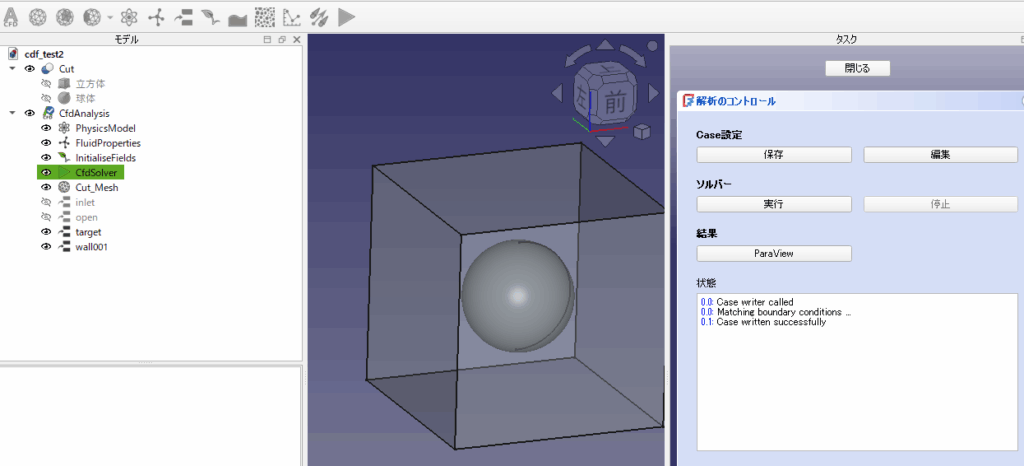Hide the PhysicsModel item via eye icon

point(45,128)
